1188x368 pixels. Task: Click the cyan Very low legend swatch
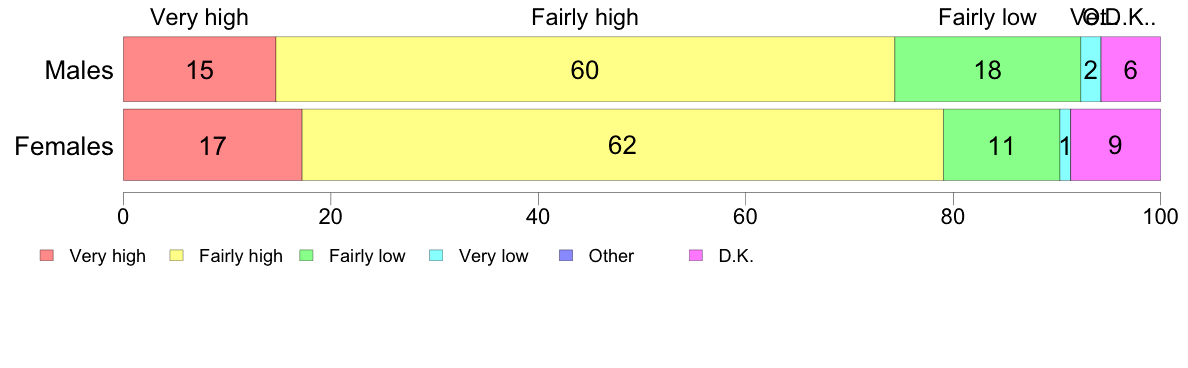436,256
